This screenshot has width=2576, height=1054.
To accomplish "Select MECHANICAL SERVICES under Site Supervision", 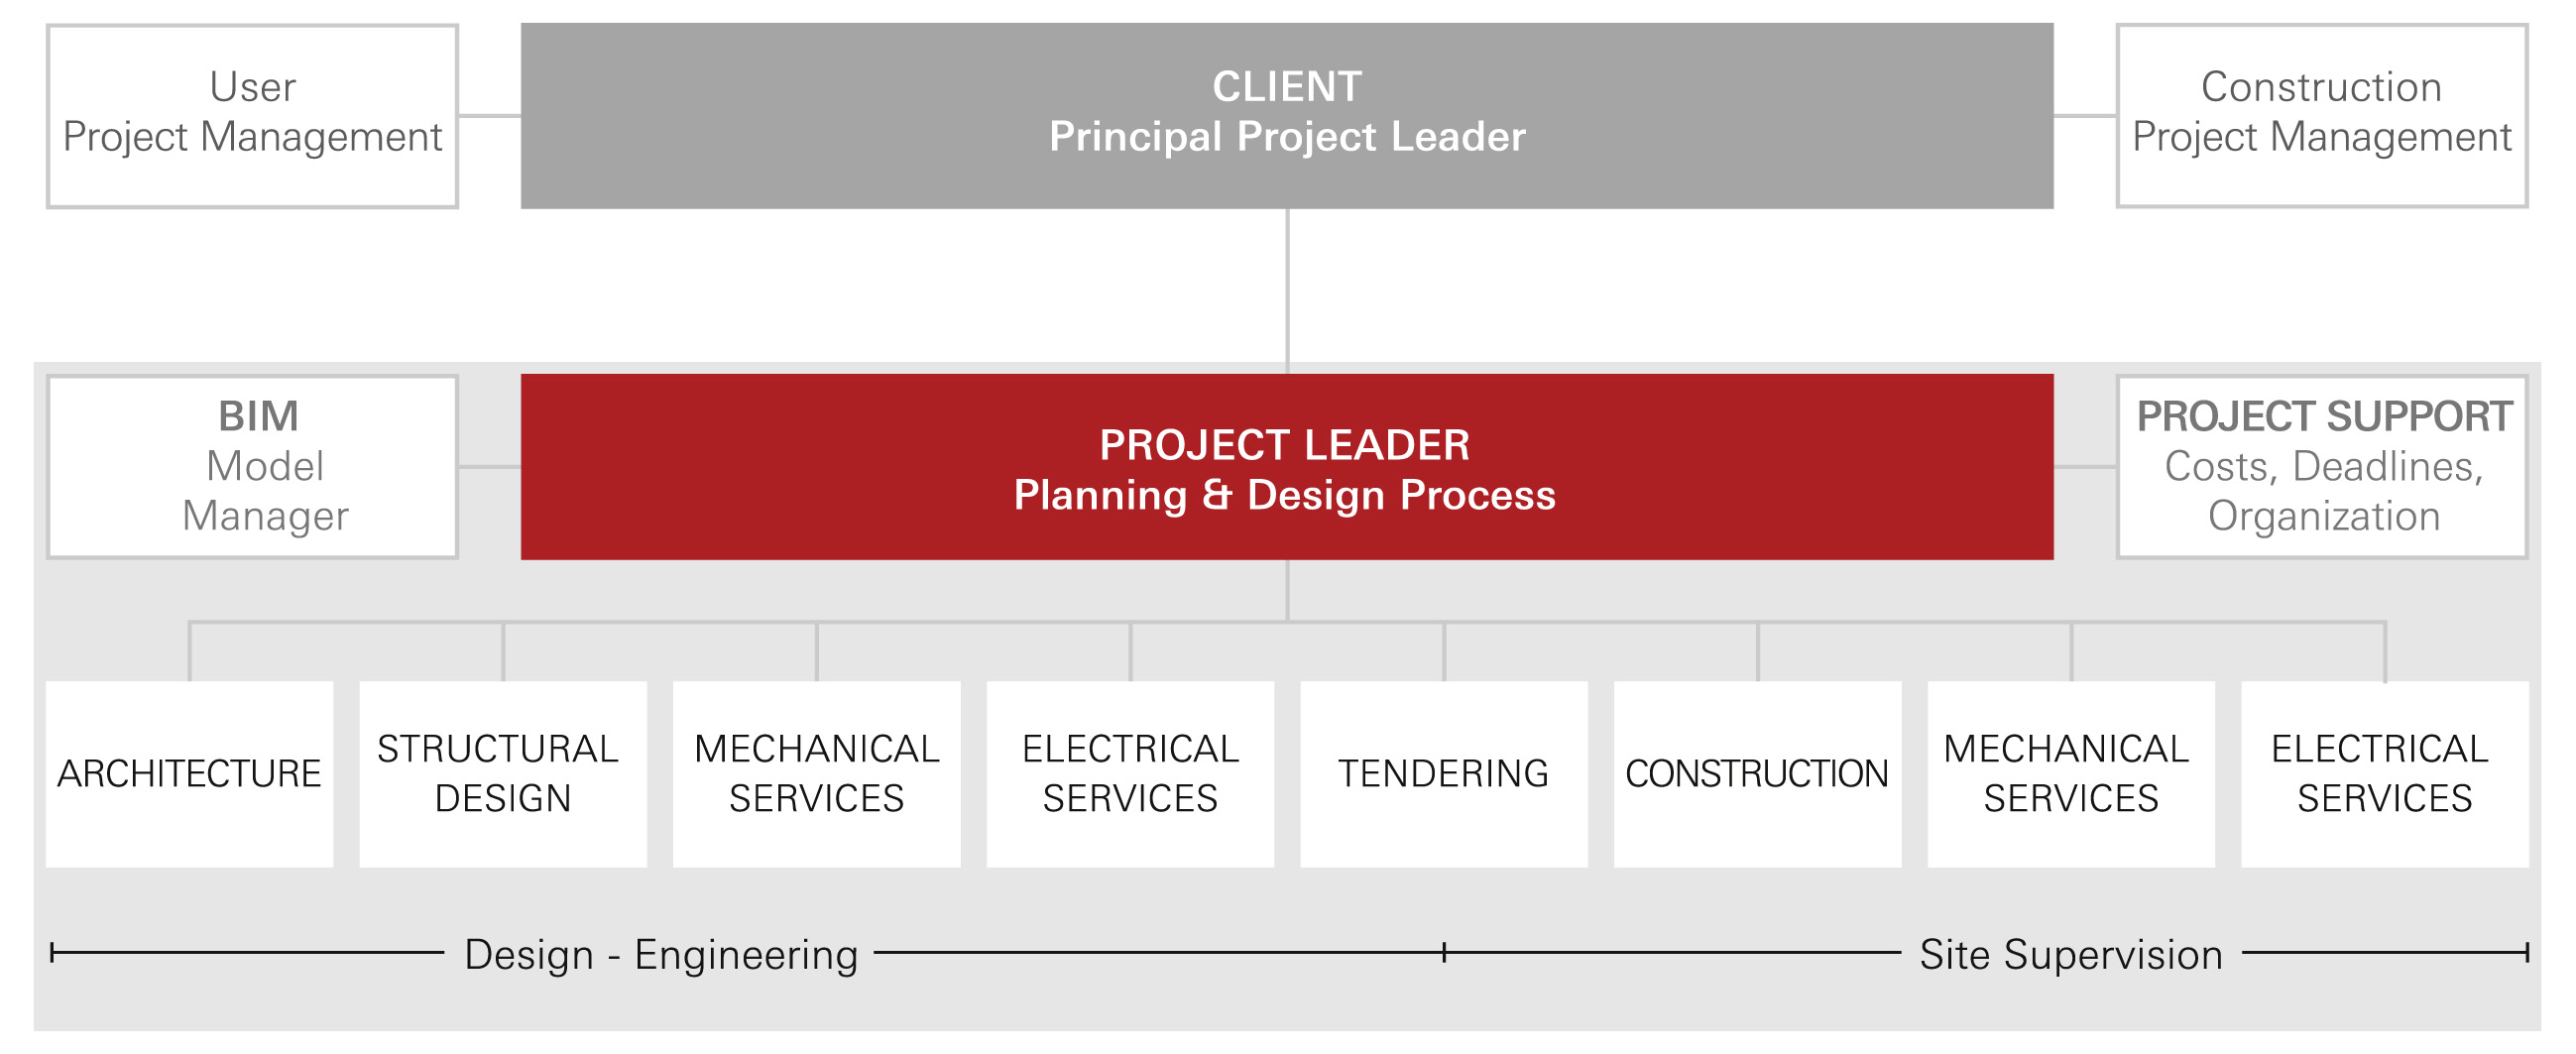I will tap(2071, 775).
